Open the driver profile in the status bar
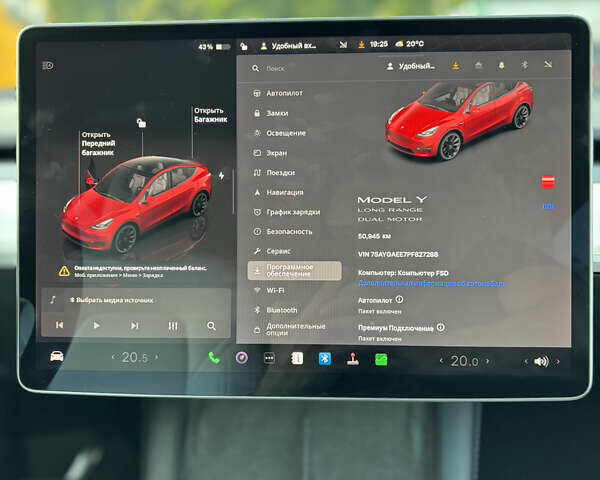The image size is (600, 480). tap(289, 46)
